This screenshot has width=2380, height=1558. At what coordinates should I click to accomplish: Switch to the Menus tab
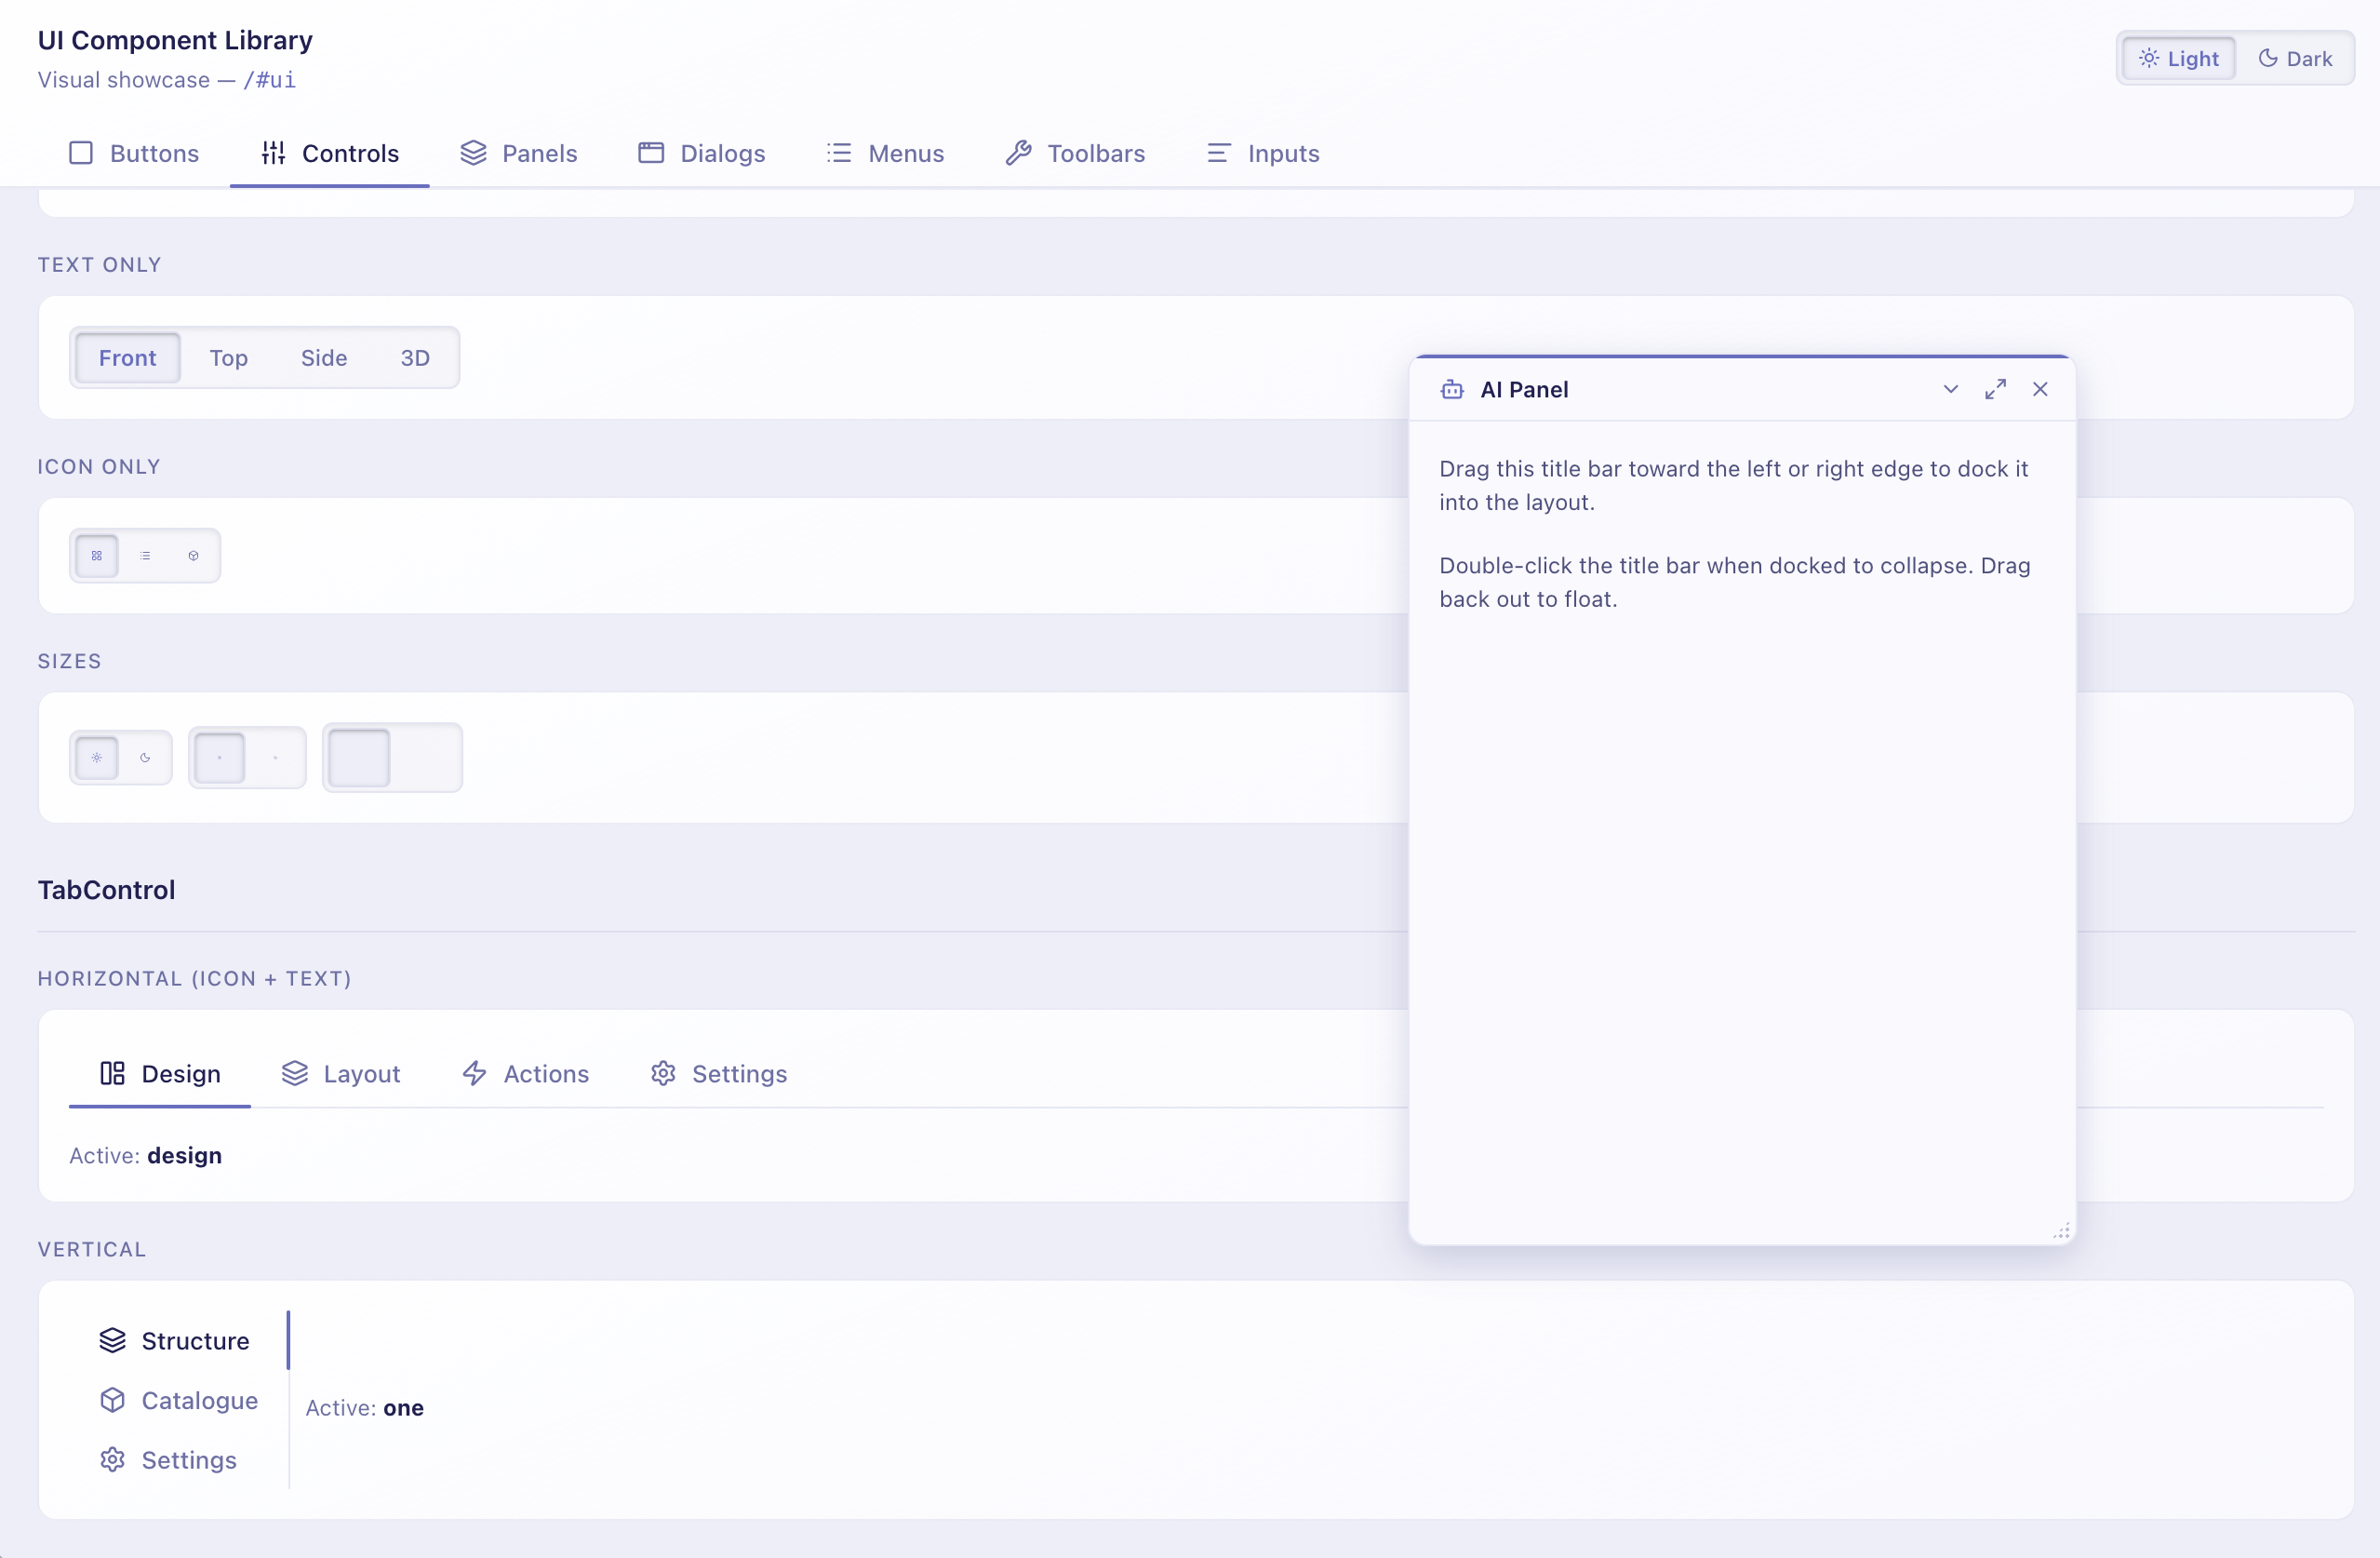click(x=885, y=153)
